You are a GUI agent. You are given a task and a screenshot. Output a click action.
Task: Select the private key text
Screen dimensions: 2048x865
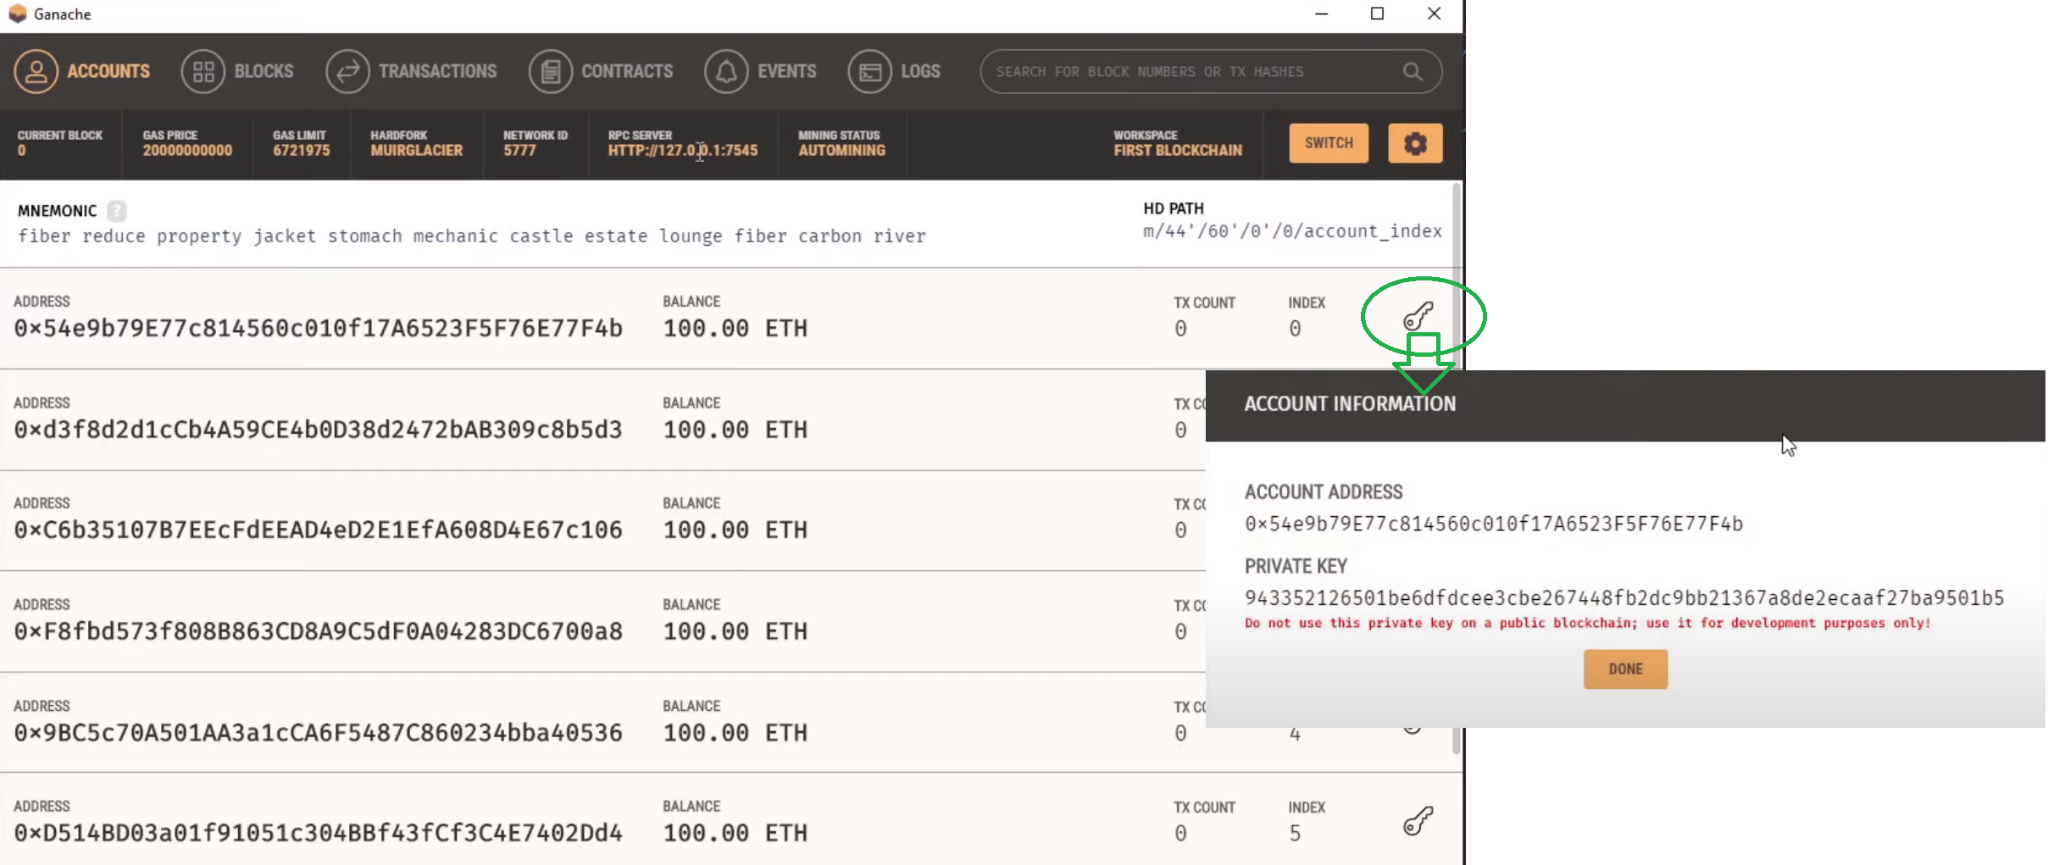coord(1624,598)
